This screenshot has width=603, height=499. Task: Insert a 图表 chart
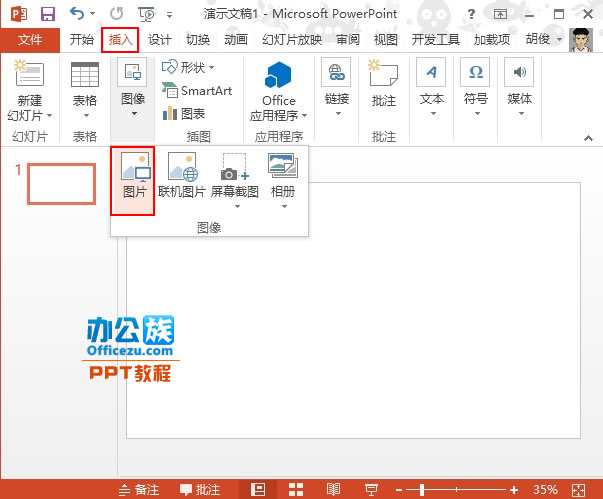click(x=184, y=114)
